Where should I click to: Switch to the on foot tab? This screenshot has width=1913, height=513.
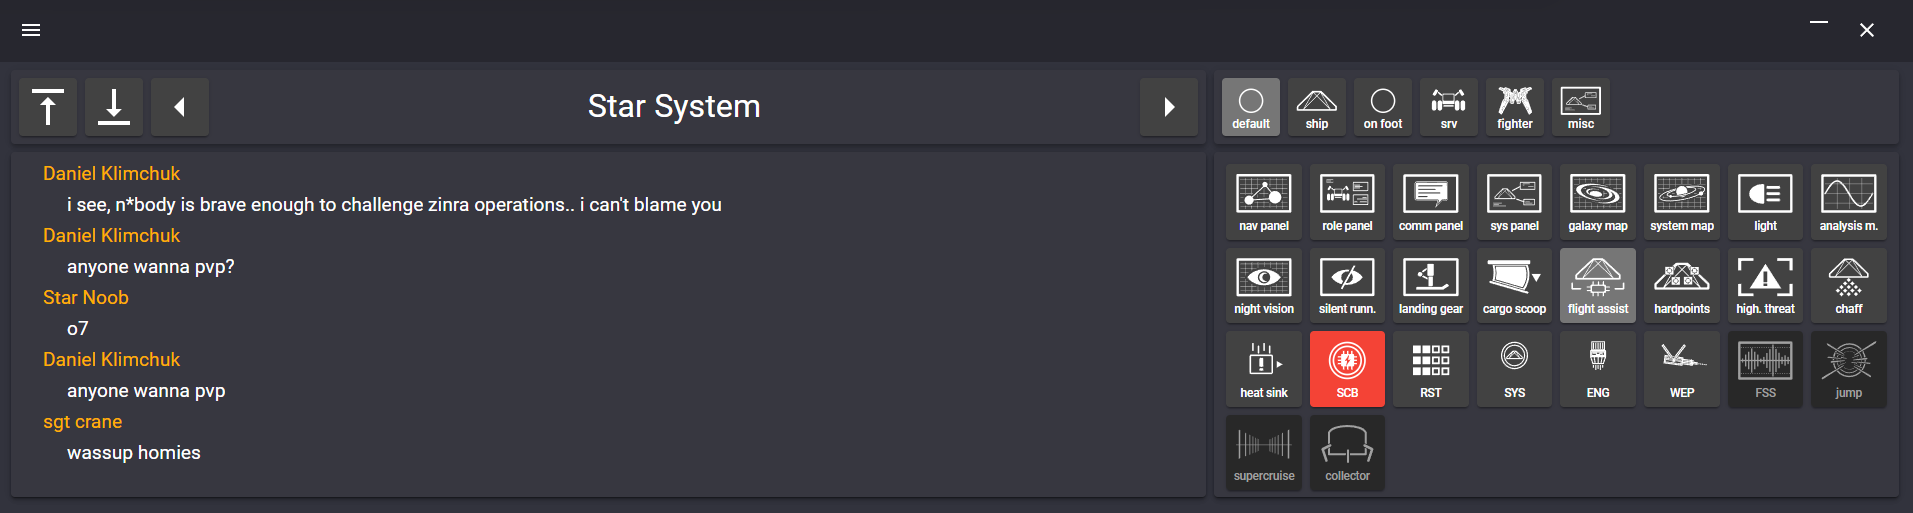pos(1382,107)
